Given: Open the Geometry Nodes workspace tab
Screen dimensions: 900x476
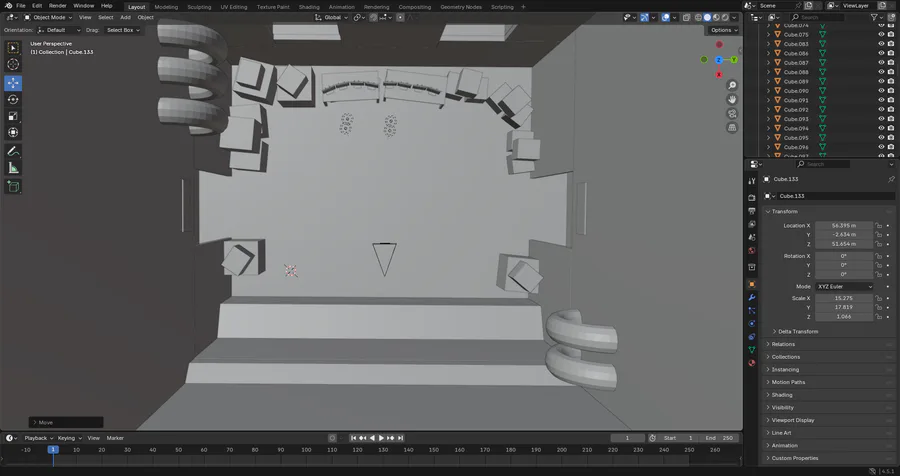Looking at the screenshot, I should [461, 7].
